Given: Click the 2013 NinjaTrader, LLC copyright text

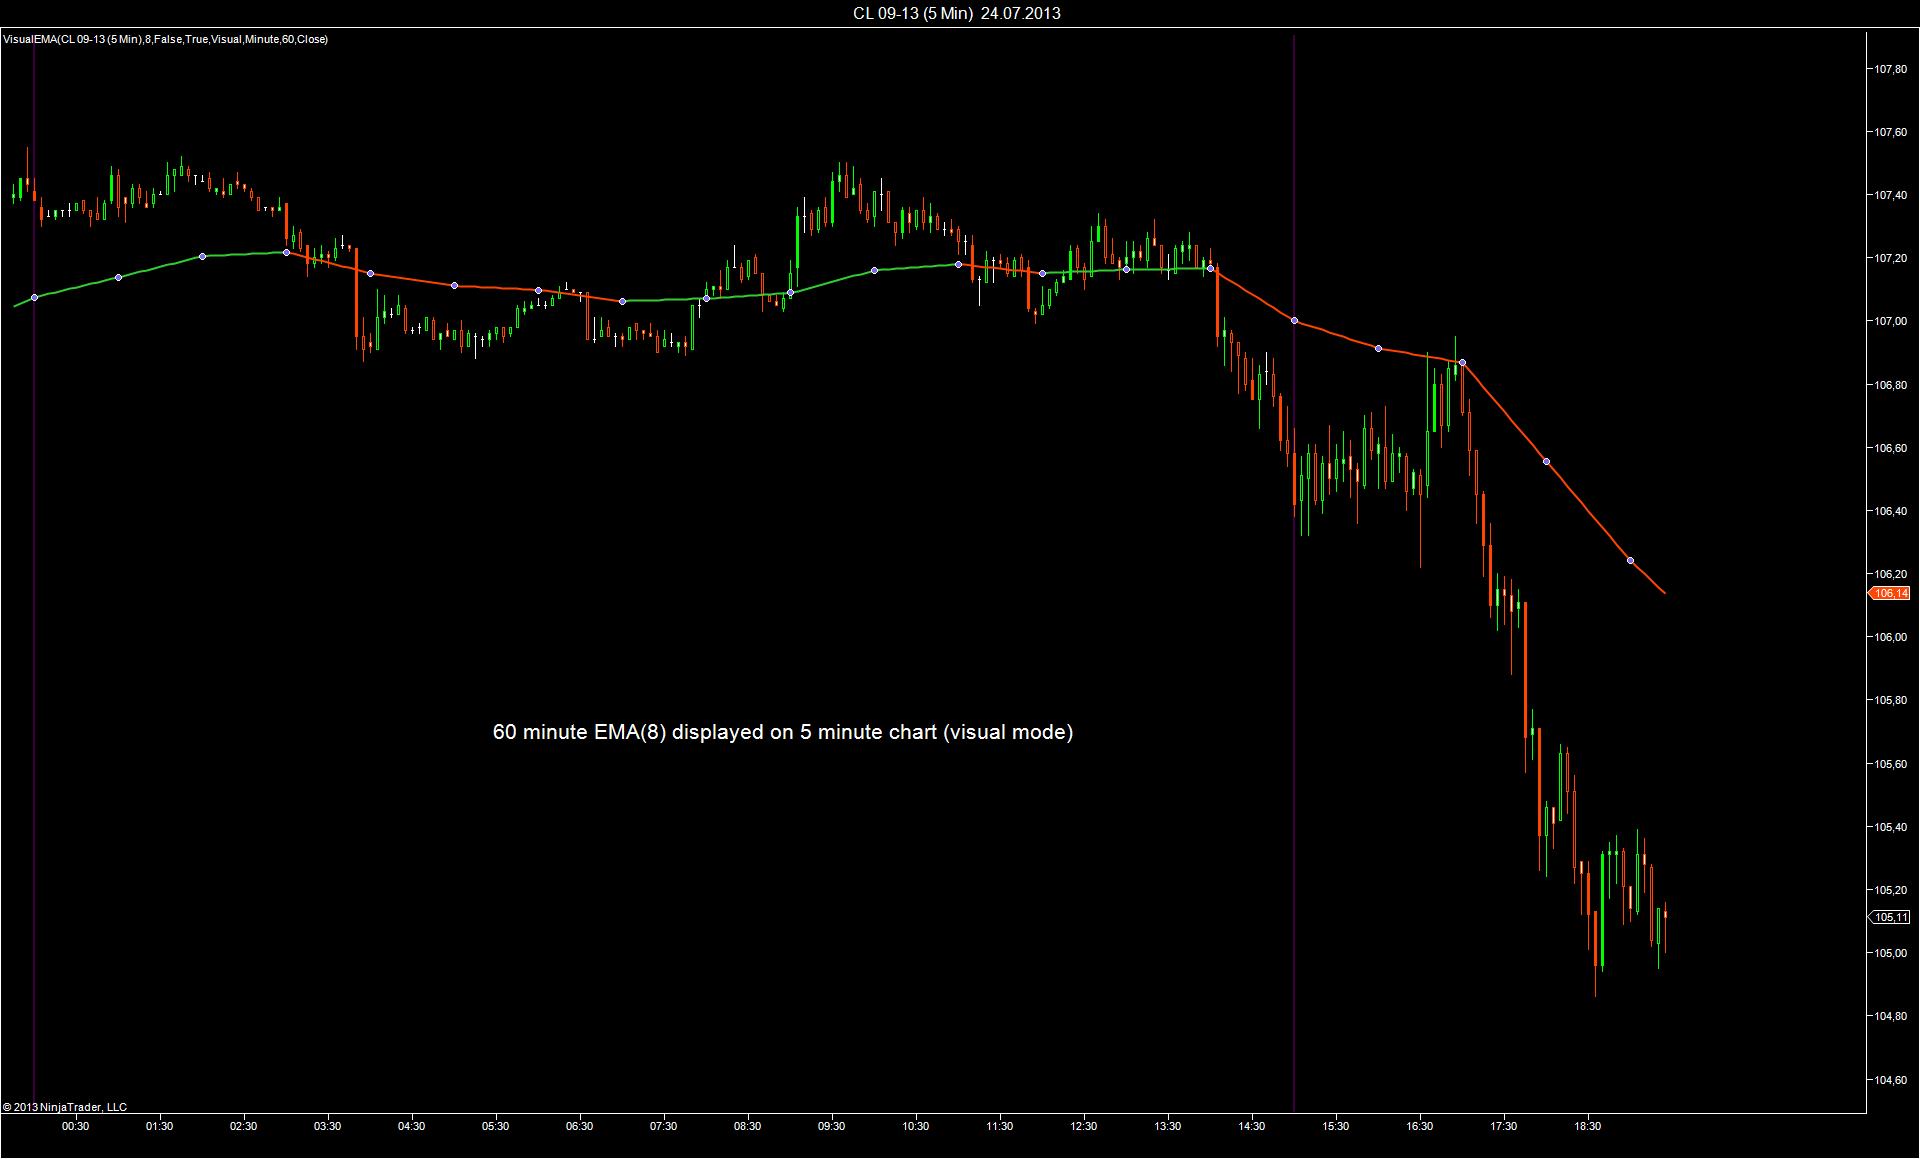Looking at the screenshot, I should pos(65,1107).
